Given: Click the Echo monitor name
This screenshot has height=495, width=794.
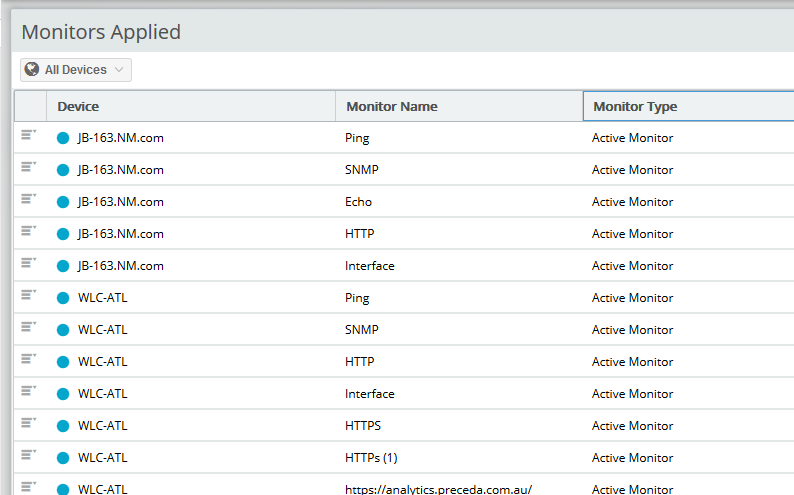Looking at the screenshot, I should click(x=359, y=201).
